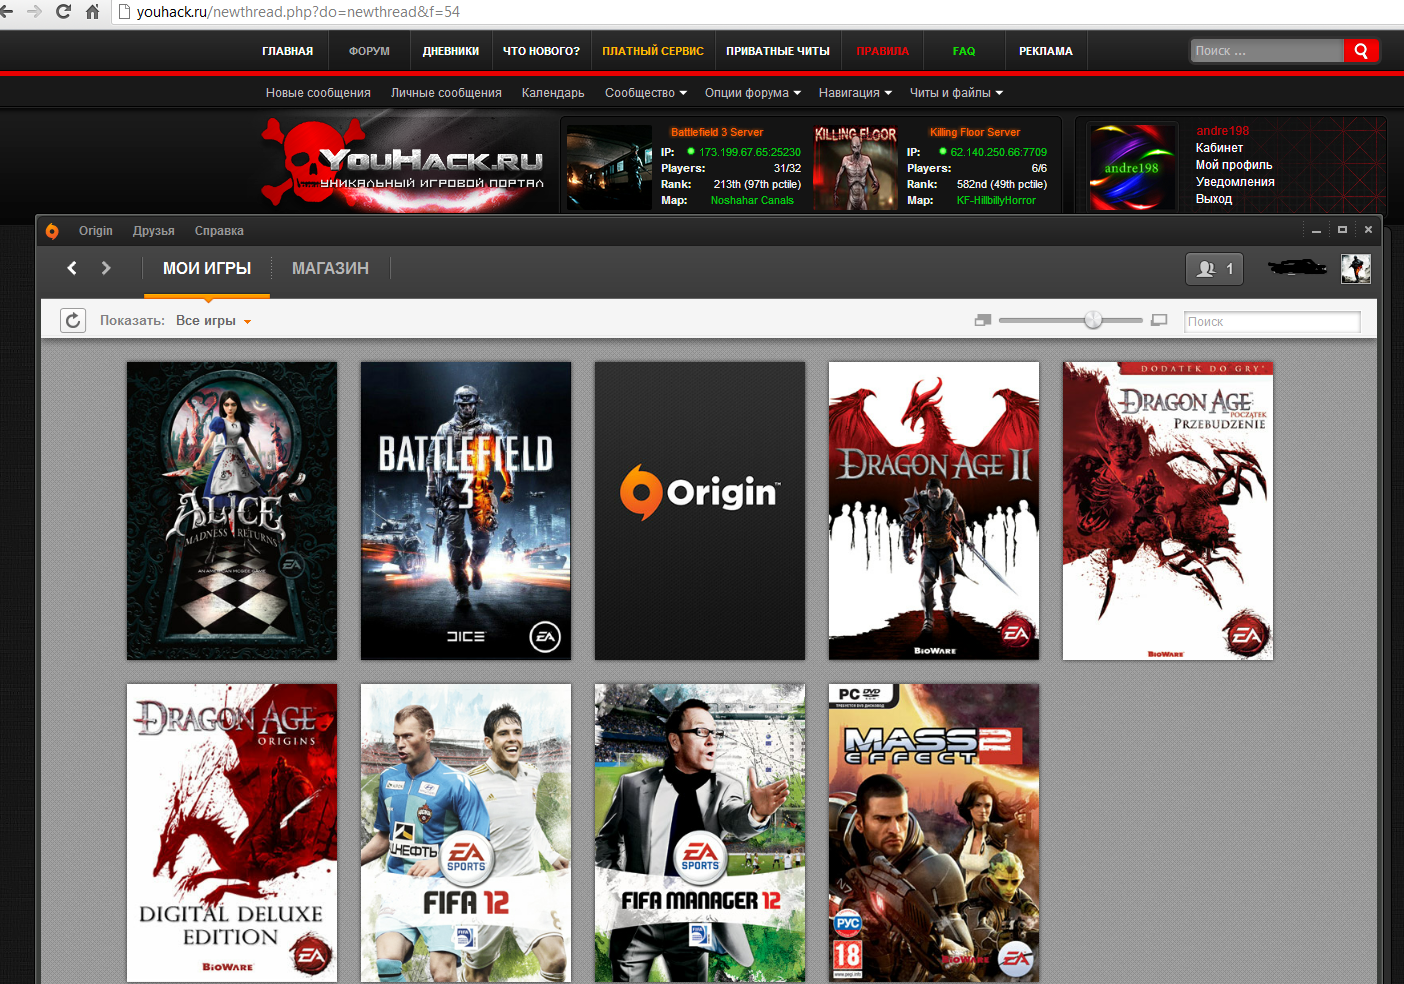Open ДНЕВНИКИ in site navigation
Image resolution: width=1404 pixels, height=984 pixels.
[451, 51]
